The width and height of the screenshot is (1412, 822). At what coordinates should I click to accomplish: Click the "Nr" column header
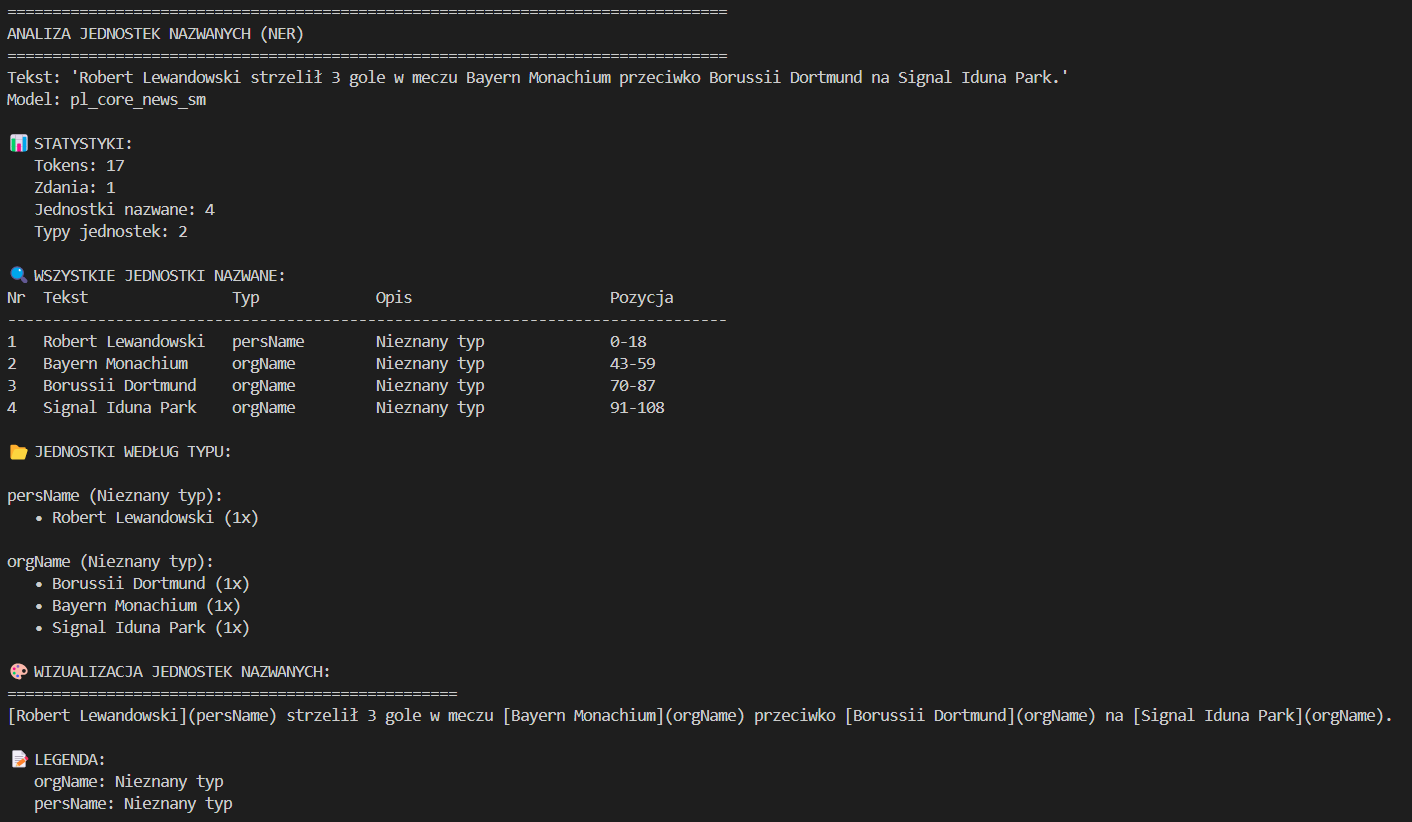[x=16, y=298]
